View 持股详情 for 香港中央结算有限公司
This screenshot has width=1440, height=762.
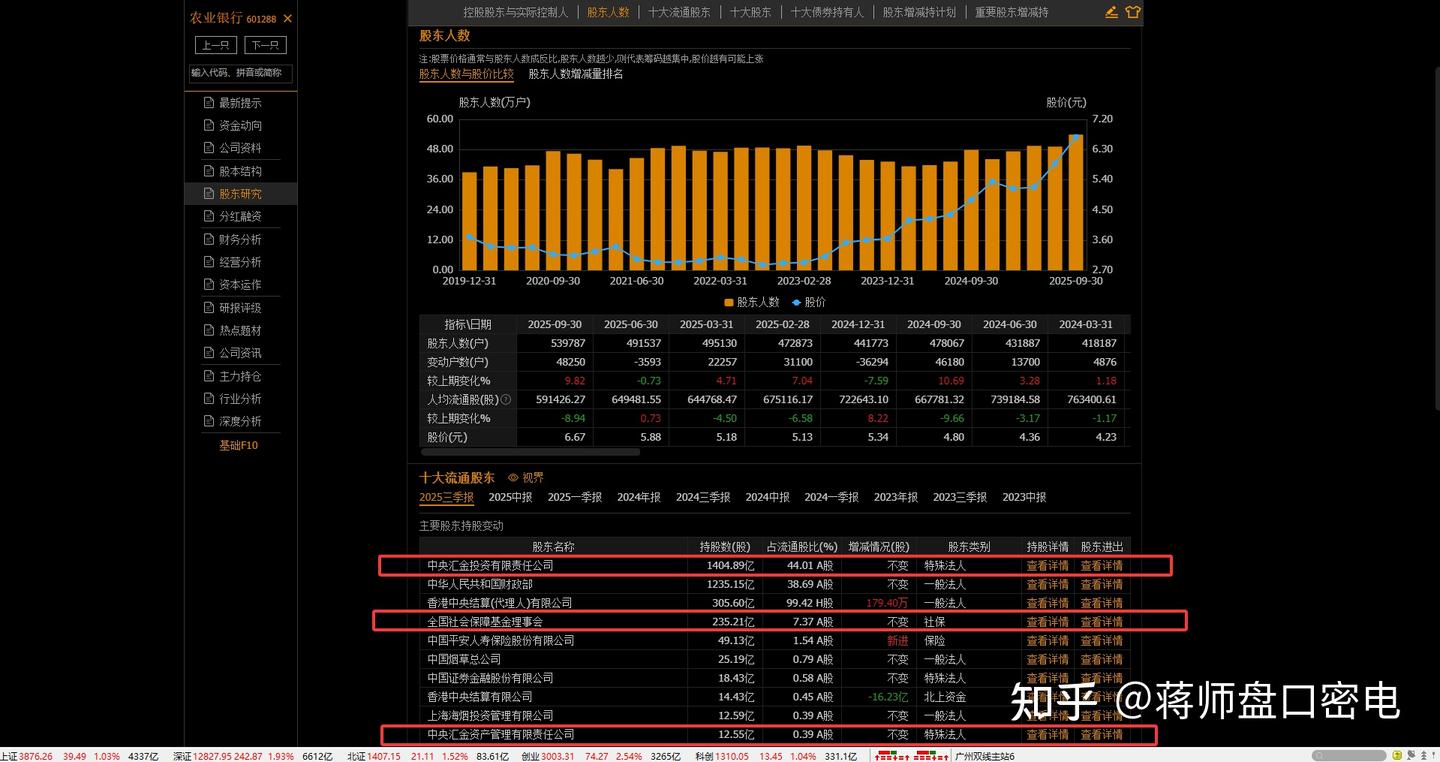(1048, 697)
